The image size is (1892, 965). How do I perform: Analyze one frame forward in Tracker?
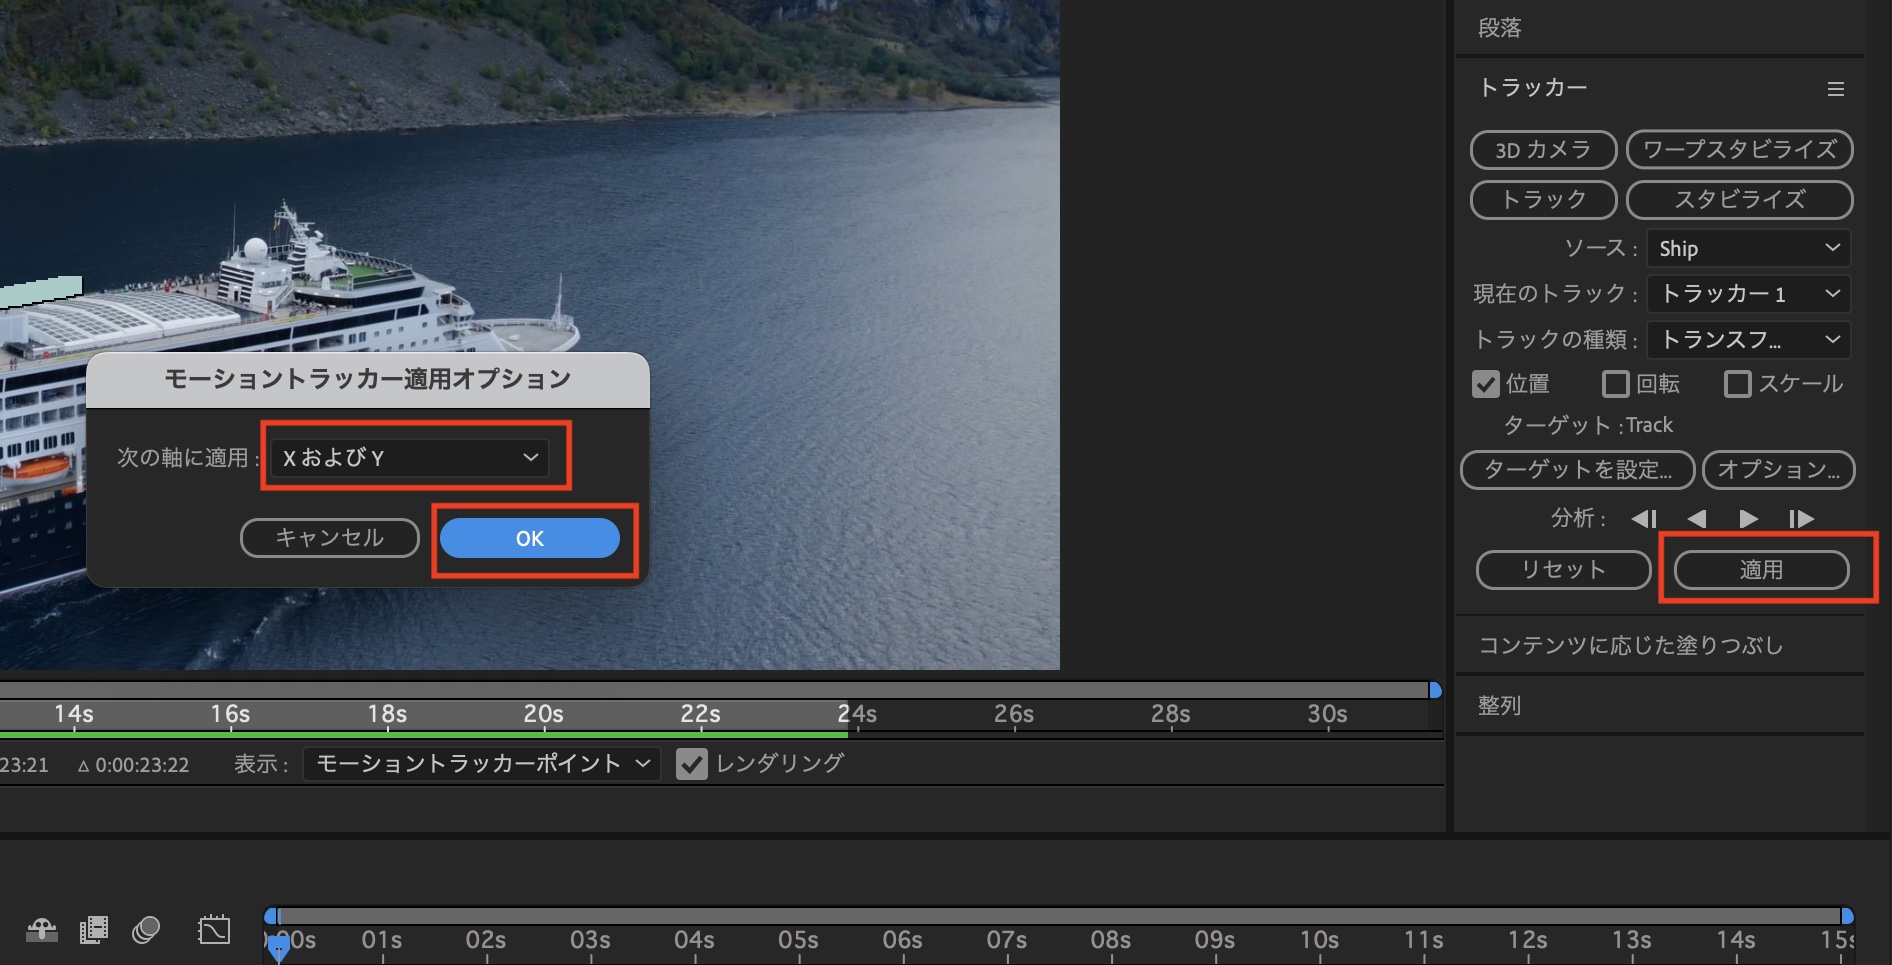click(x=1801, y=518)
